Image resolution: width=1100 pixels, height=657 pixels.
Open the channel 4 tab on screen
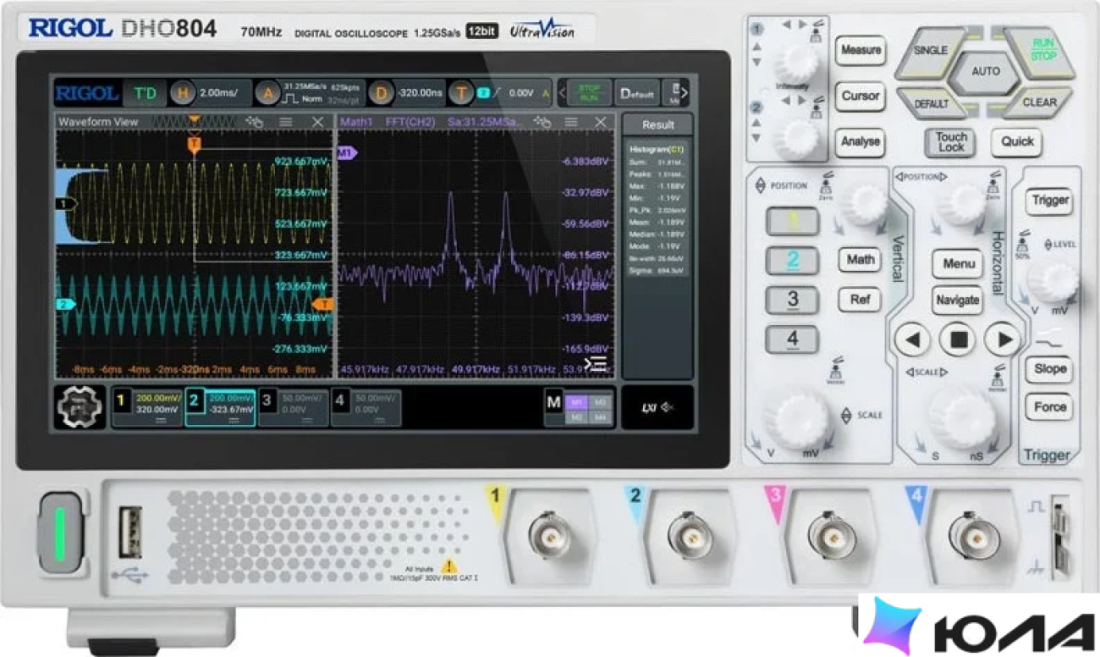tap(366, 408)
